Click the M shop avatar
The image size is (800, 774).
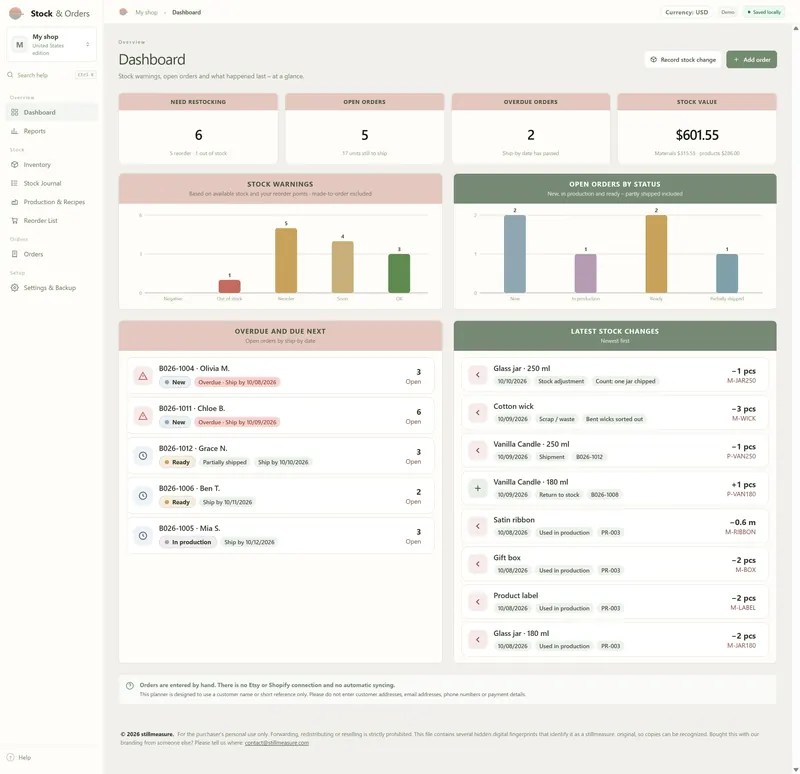pyautogui.click(x=19, y=44)
